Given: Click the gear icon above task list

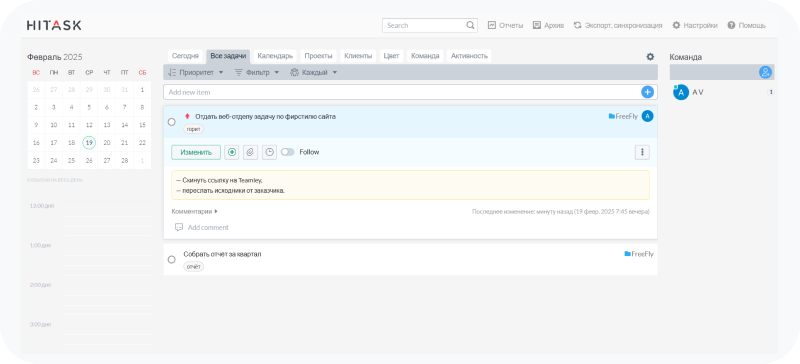Looking at the screenshot, I should [650, 57].
